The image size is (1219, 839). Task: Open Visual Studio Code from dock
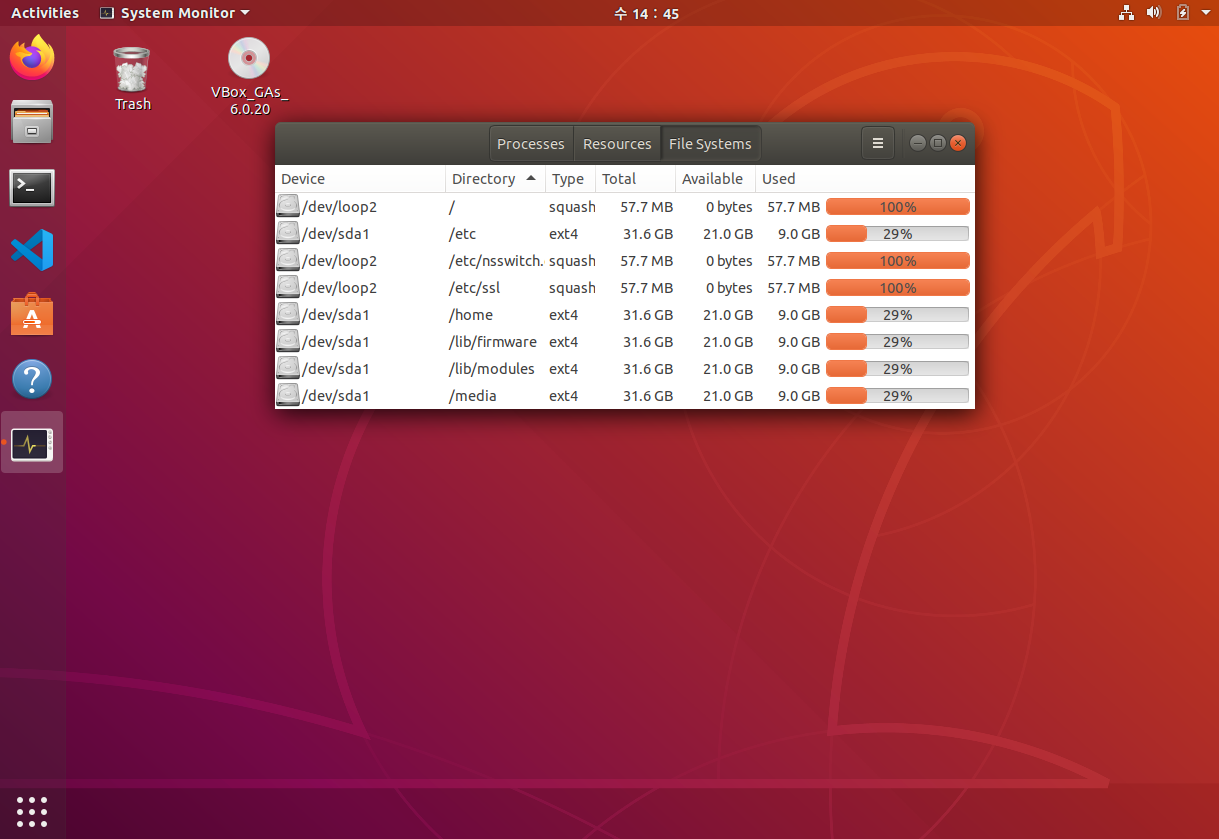coord(32,251)
